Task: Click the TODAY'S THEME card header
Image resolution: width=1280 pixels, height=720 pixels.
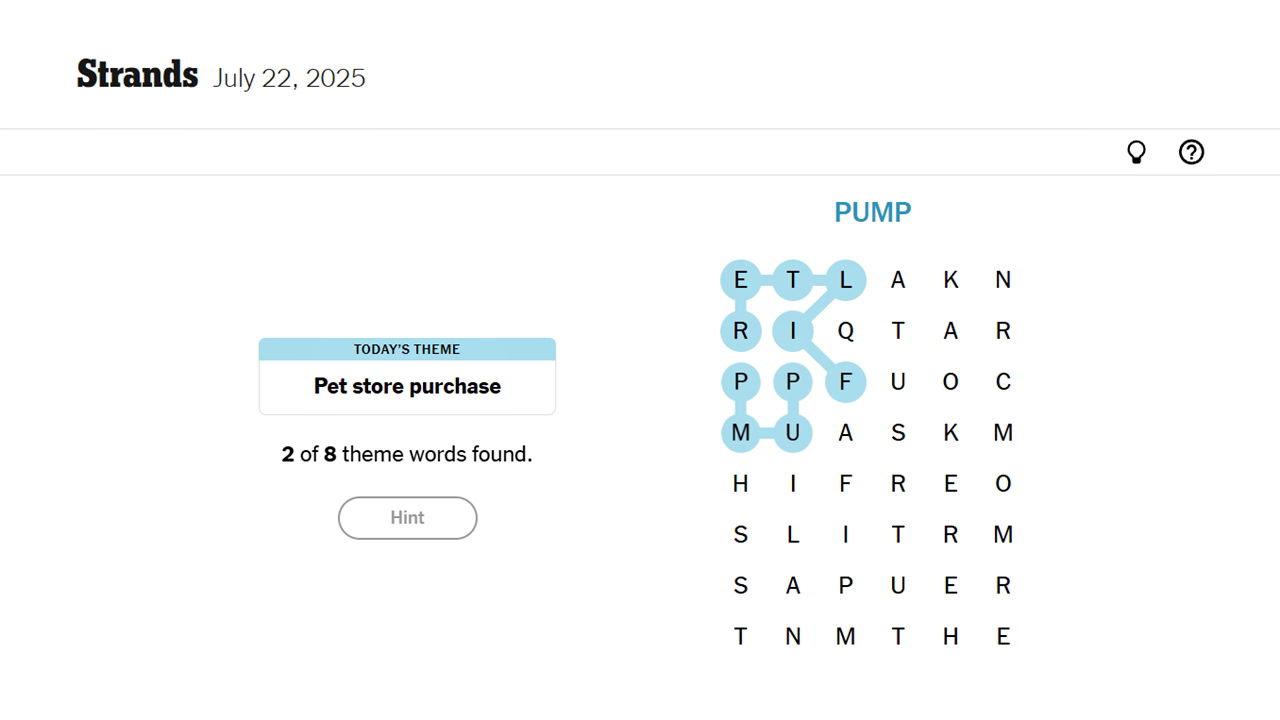Action: click(407, 349)
